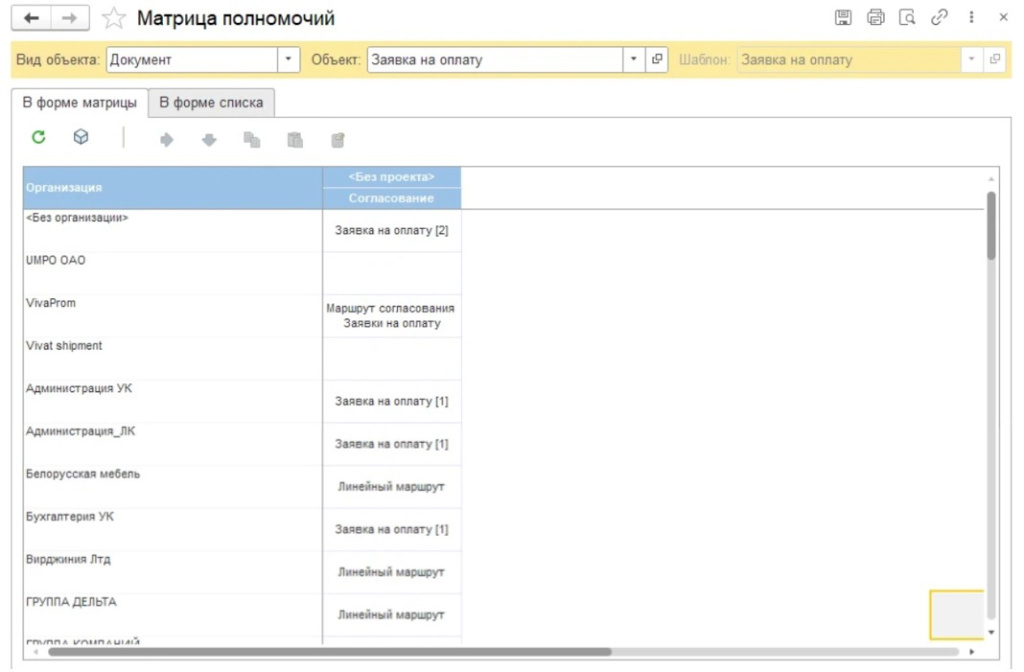
Task: Select the VivaProm organization row
Action: click(172, 316)
